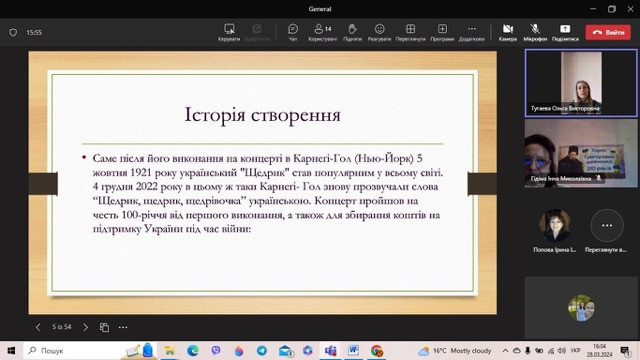Image resolution: width=640 pixels, height=360 pixels.
Task: Launch Microsoft Edge from the taskbar
Action: pyautogui.click(x=193, y=351)
